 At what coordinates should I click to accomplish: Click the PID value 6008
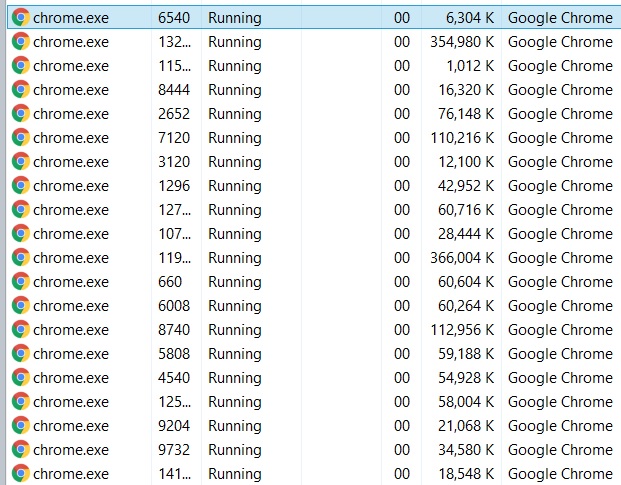(174, 306)
